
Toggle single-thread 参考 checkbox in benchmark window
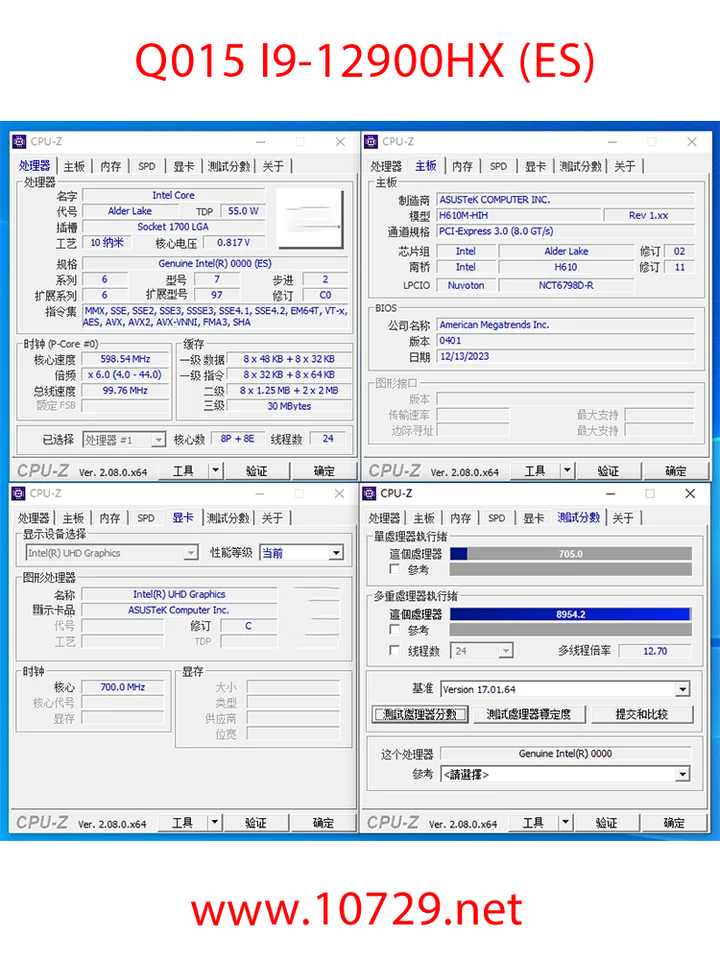(x=395, y=569)
